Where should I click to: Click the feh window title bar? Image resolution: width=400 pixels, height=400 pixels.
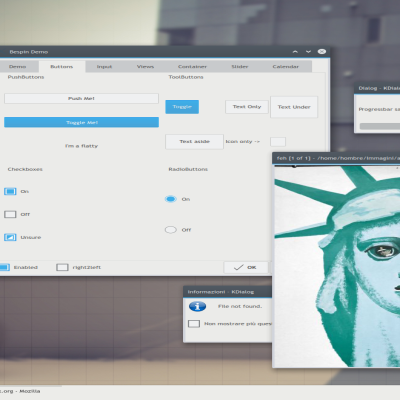click(x=336, y=158)
